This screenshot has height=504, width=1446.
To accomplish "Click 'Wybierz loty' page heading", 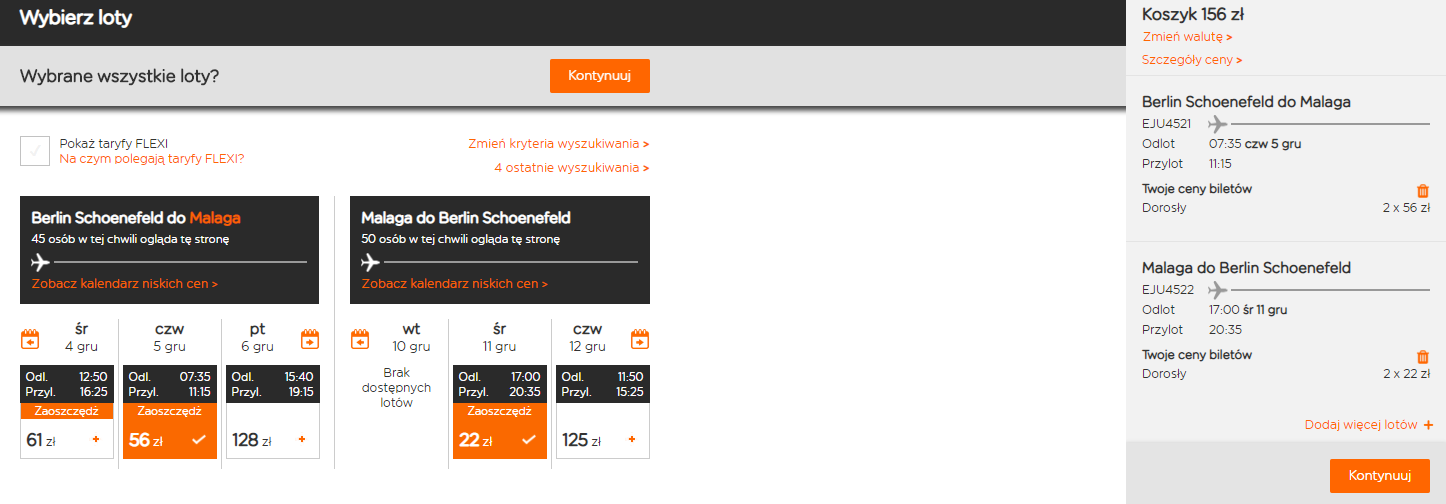I will (x=75, y=17).
